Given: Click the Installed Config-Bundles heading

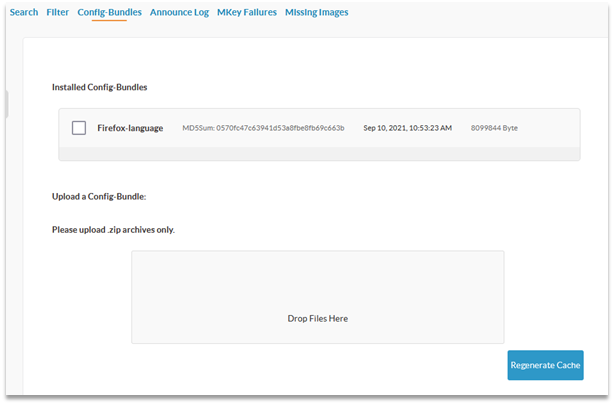Looking at the screenshot, I should [99, 87].
